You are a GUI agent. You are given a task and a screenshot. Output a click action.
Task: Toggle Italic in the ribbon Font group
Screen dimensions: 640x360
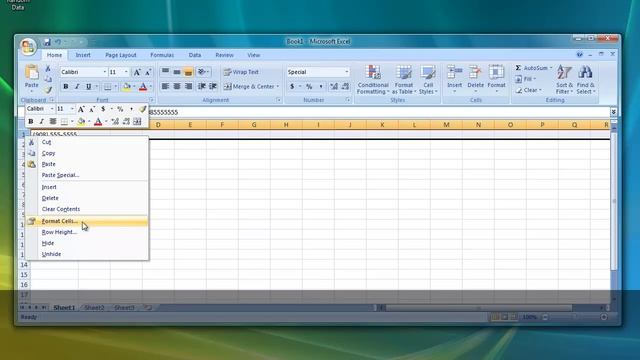pyautogui.click(x=77, y=87)
